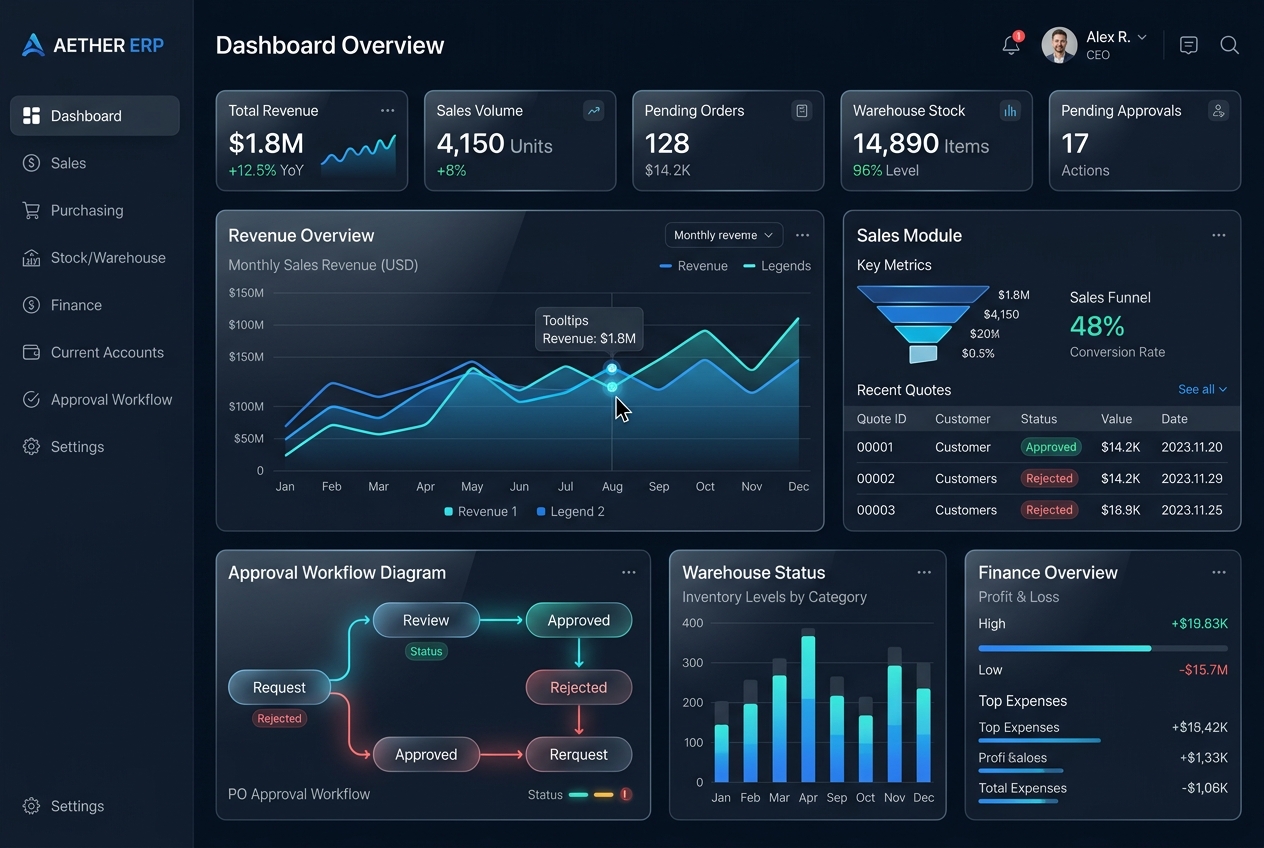The width and height of the screenshot is (1264, 848).
Task: Click the Total Expenses -$1,06K value
Action: click(1204, 788)
